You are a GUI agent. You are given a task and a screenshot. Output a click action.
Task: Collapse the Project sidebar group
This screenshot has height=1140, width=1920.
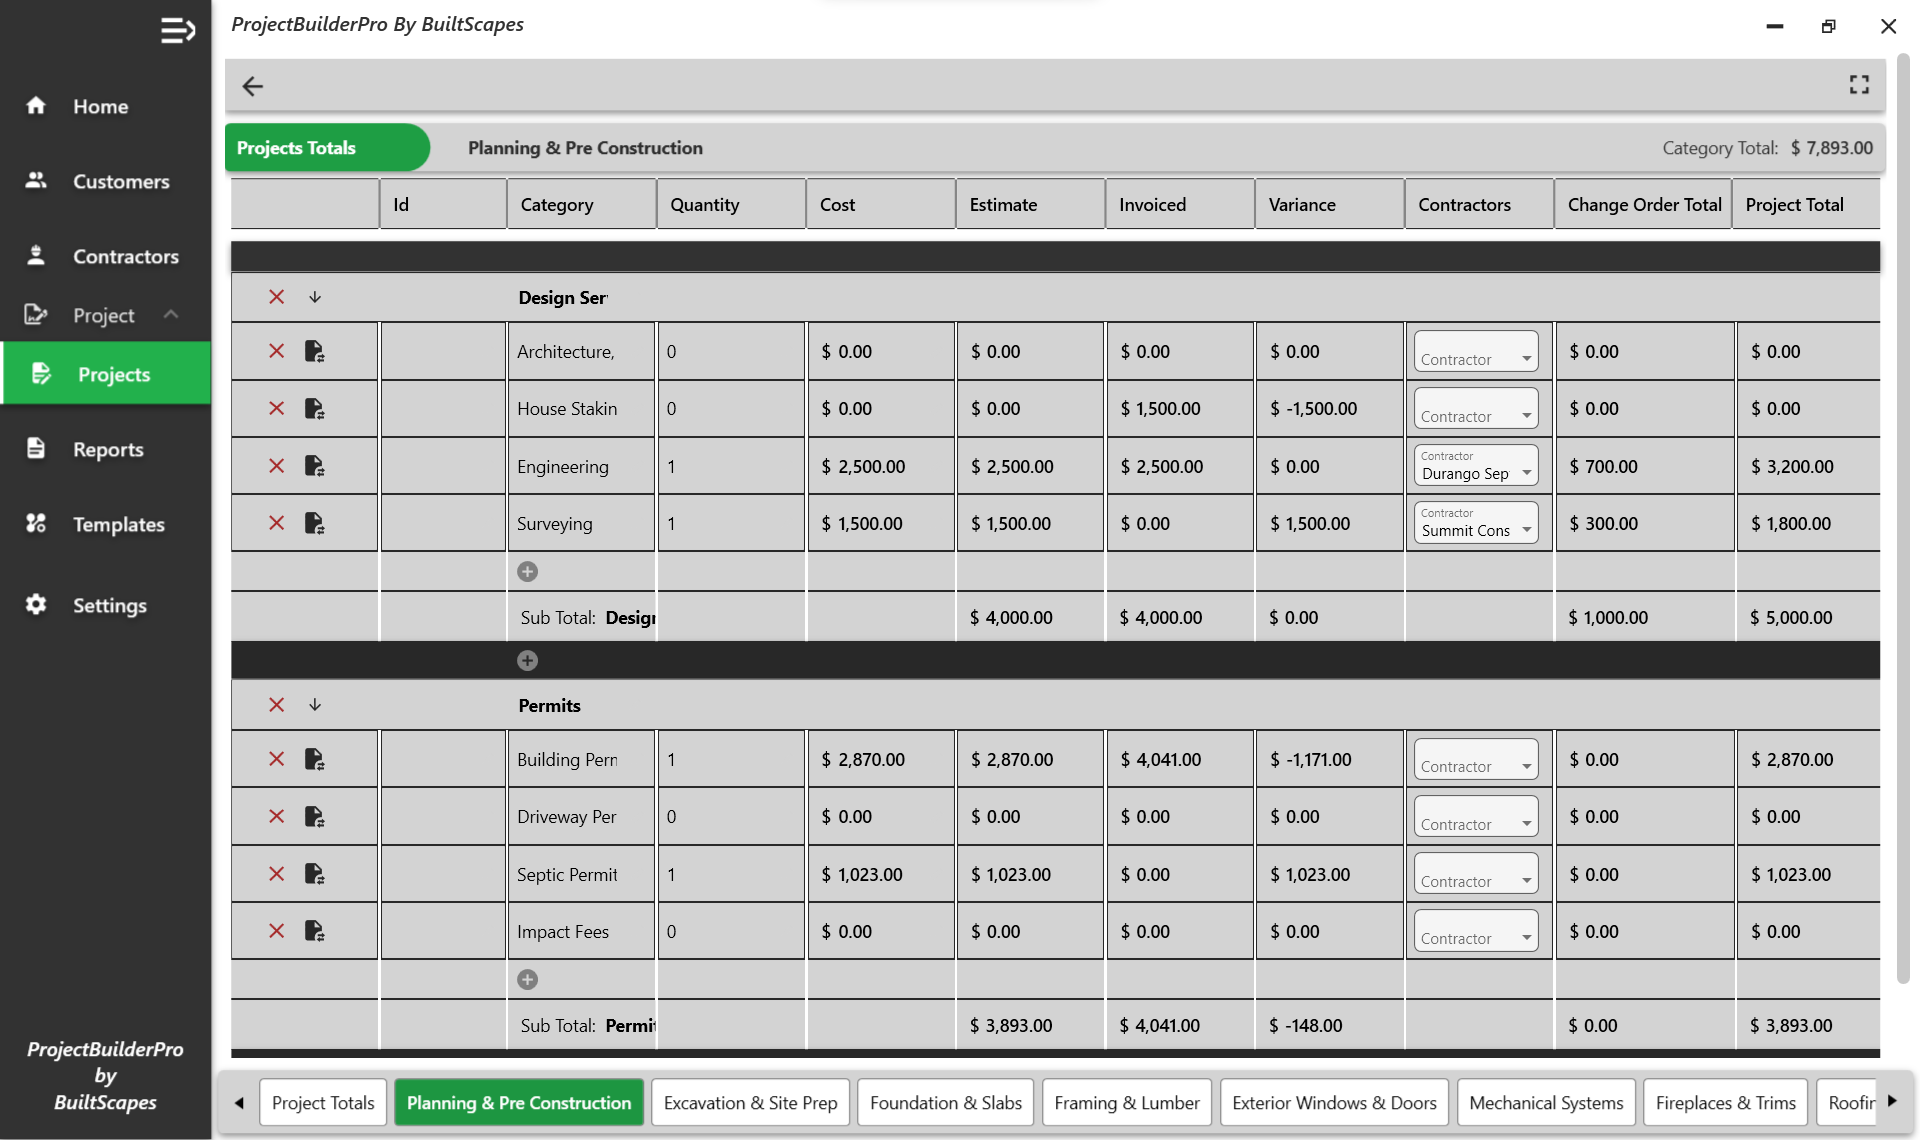click(x=171, y=315)
